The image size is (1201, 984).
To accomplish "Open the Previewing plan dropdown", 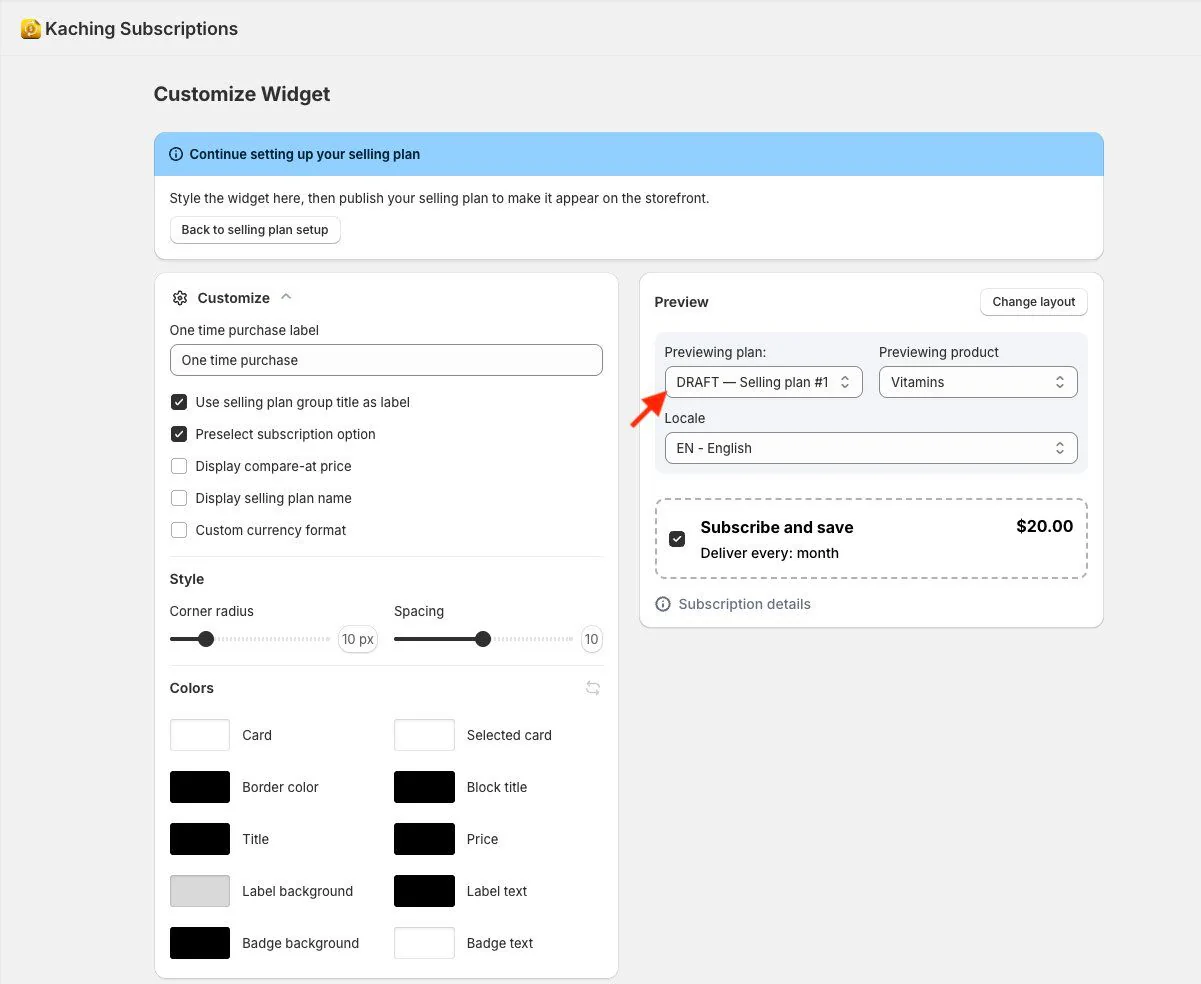I will pyautogui.click(x=763, y=382).
